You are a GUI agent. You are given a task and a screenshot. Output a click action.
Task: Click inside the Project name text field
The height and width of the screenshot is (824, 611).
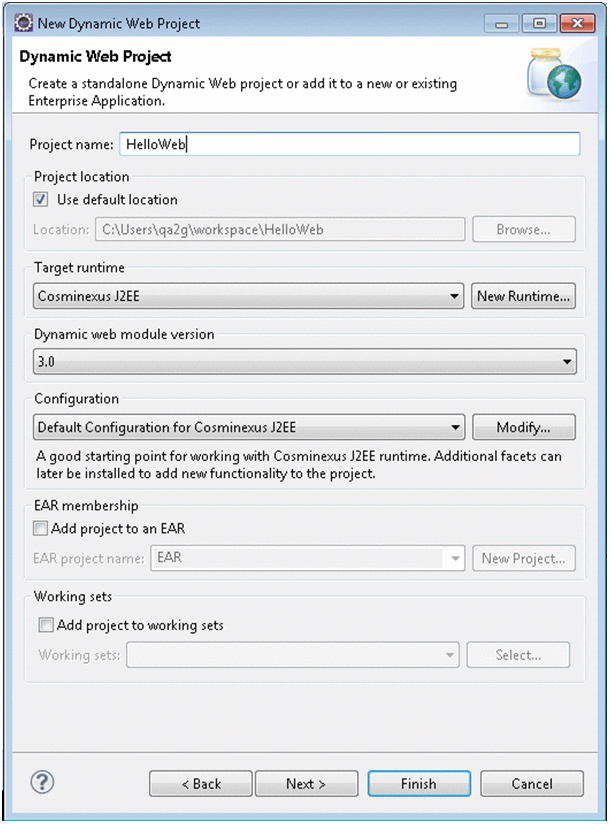point(349,144)
